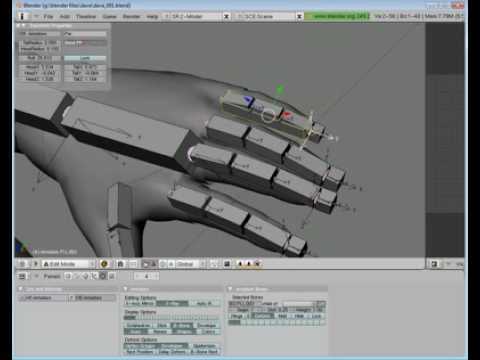
Task: Delete the current scene with X button
Action: [x=299, y=16]
